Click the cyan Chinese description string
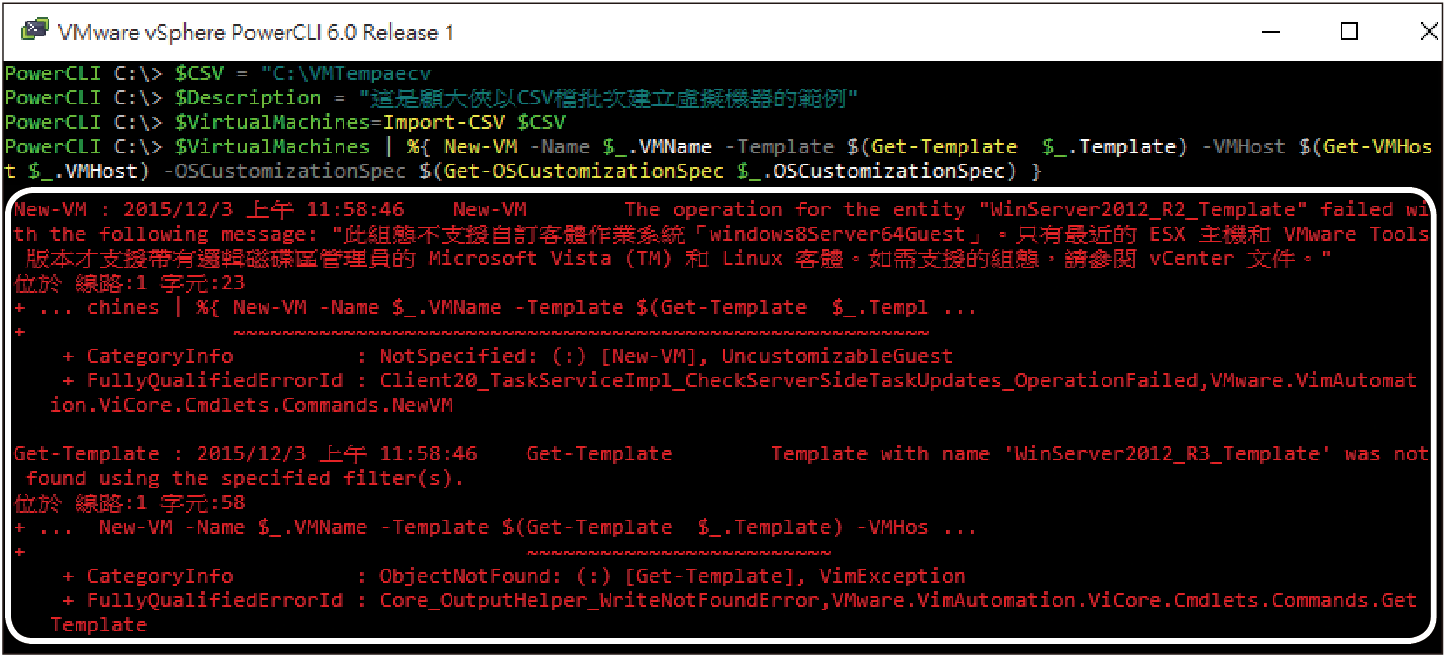The width and height of the screenshot is (1447, 659). click(610, 98)
